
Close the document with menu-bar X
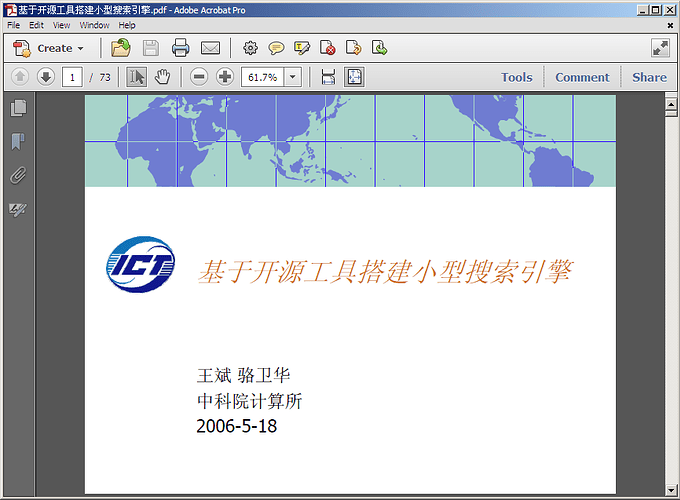[x=670, y=26]
